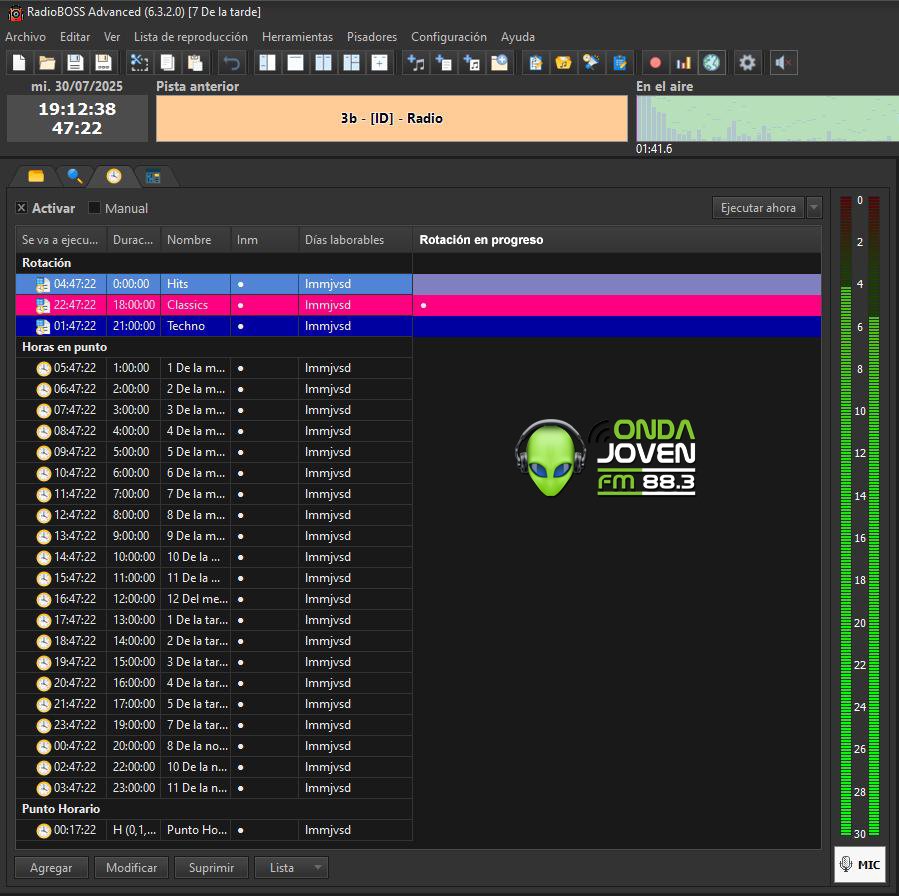Open the Herramientas menu

tap(298, 37)
